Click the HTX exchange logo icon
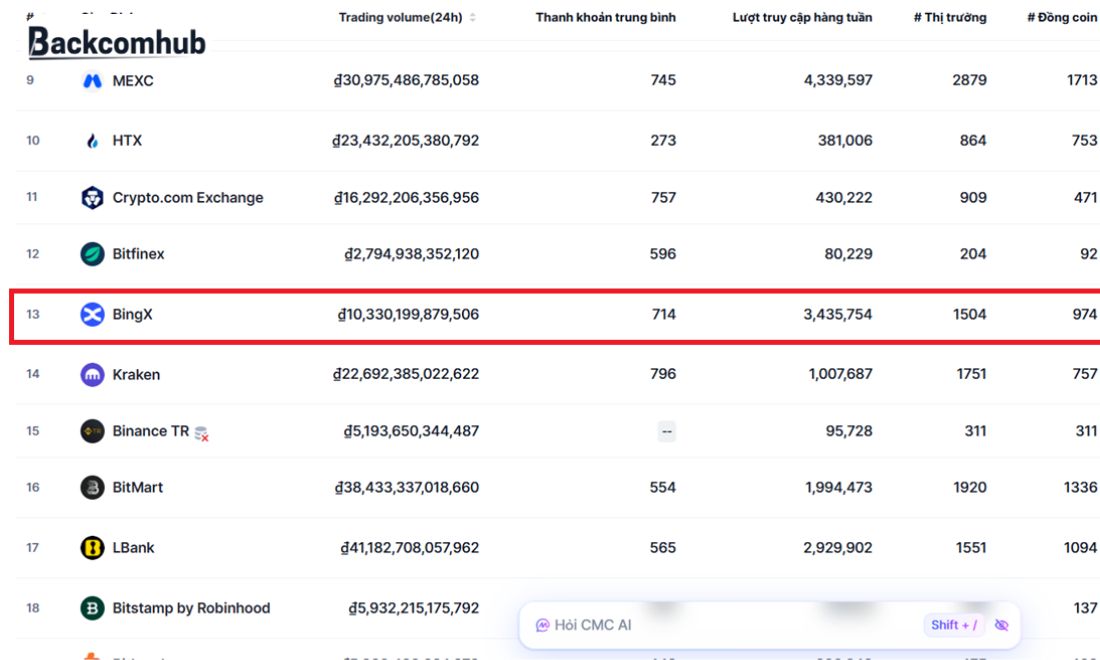This screenshot has width=1100, height=660. click(x=92, y=141)
